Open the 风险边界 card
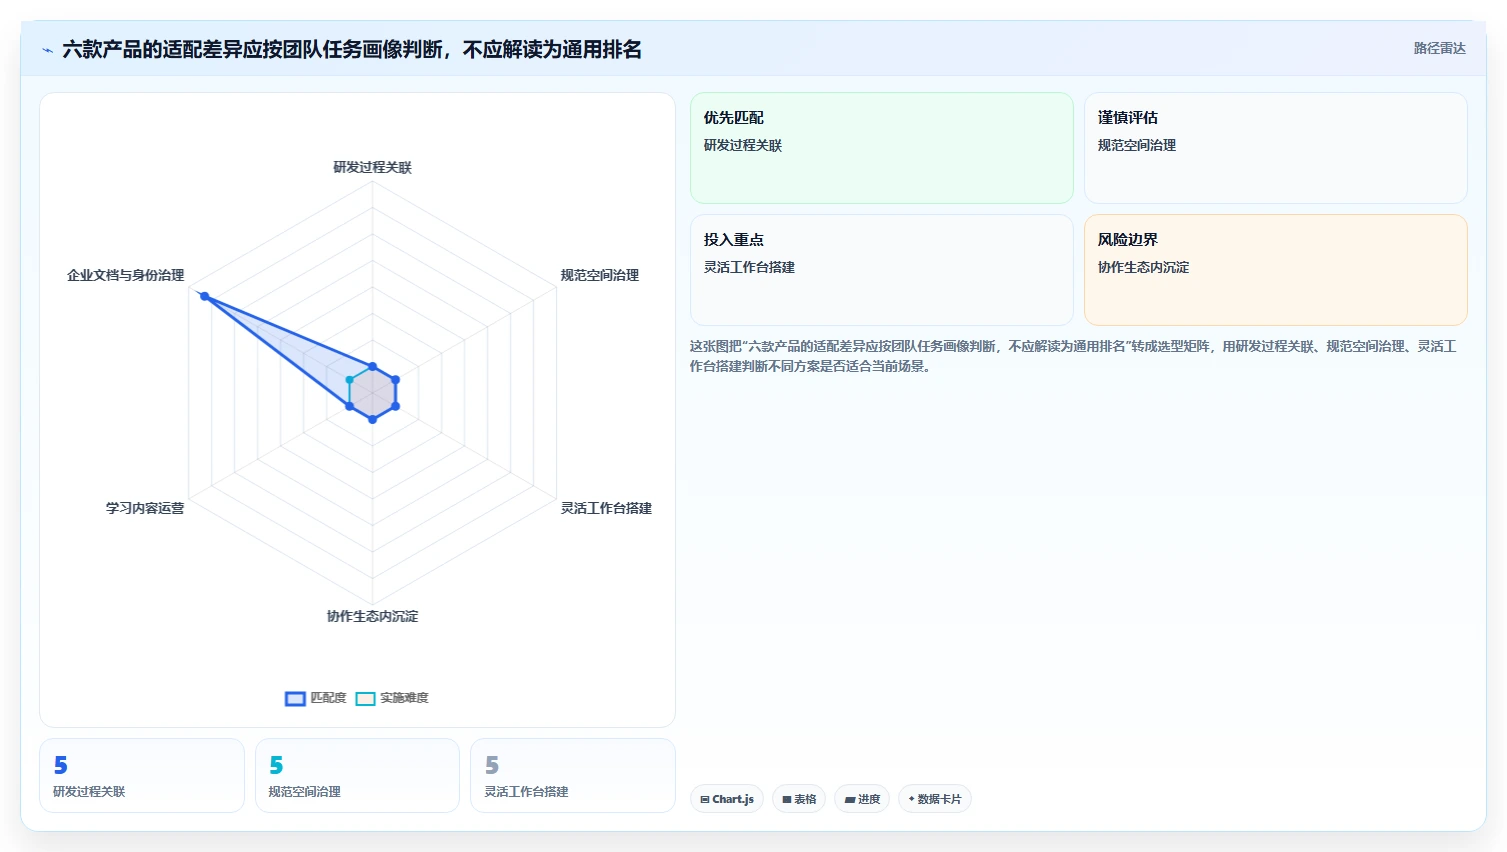The height and width of the screenshot is (852, 1507). 1275,270
